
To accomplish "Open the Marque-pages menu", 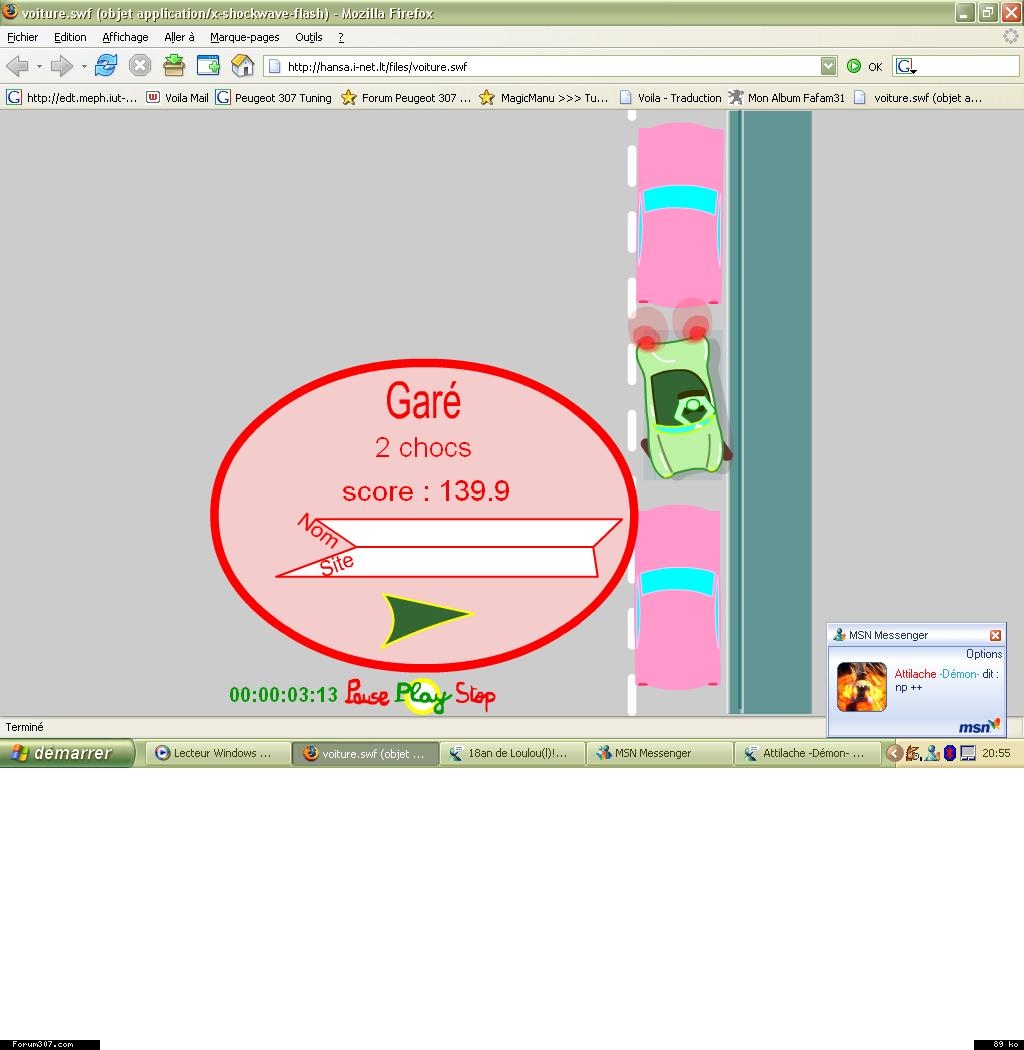I will [x=244, y=37].
